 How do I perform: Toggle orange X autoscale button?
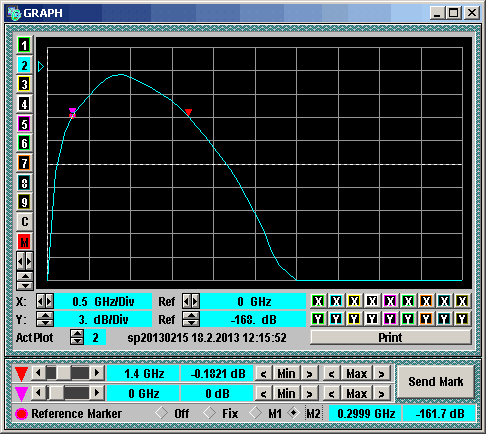(426, 301)
